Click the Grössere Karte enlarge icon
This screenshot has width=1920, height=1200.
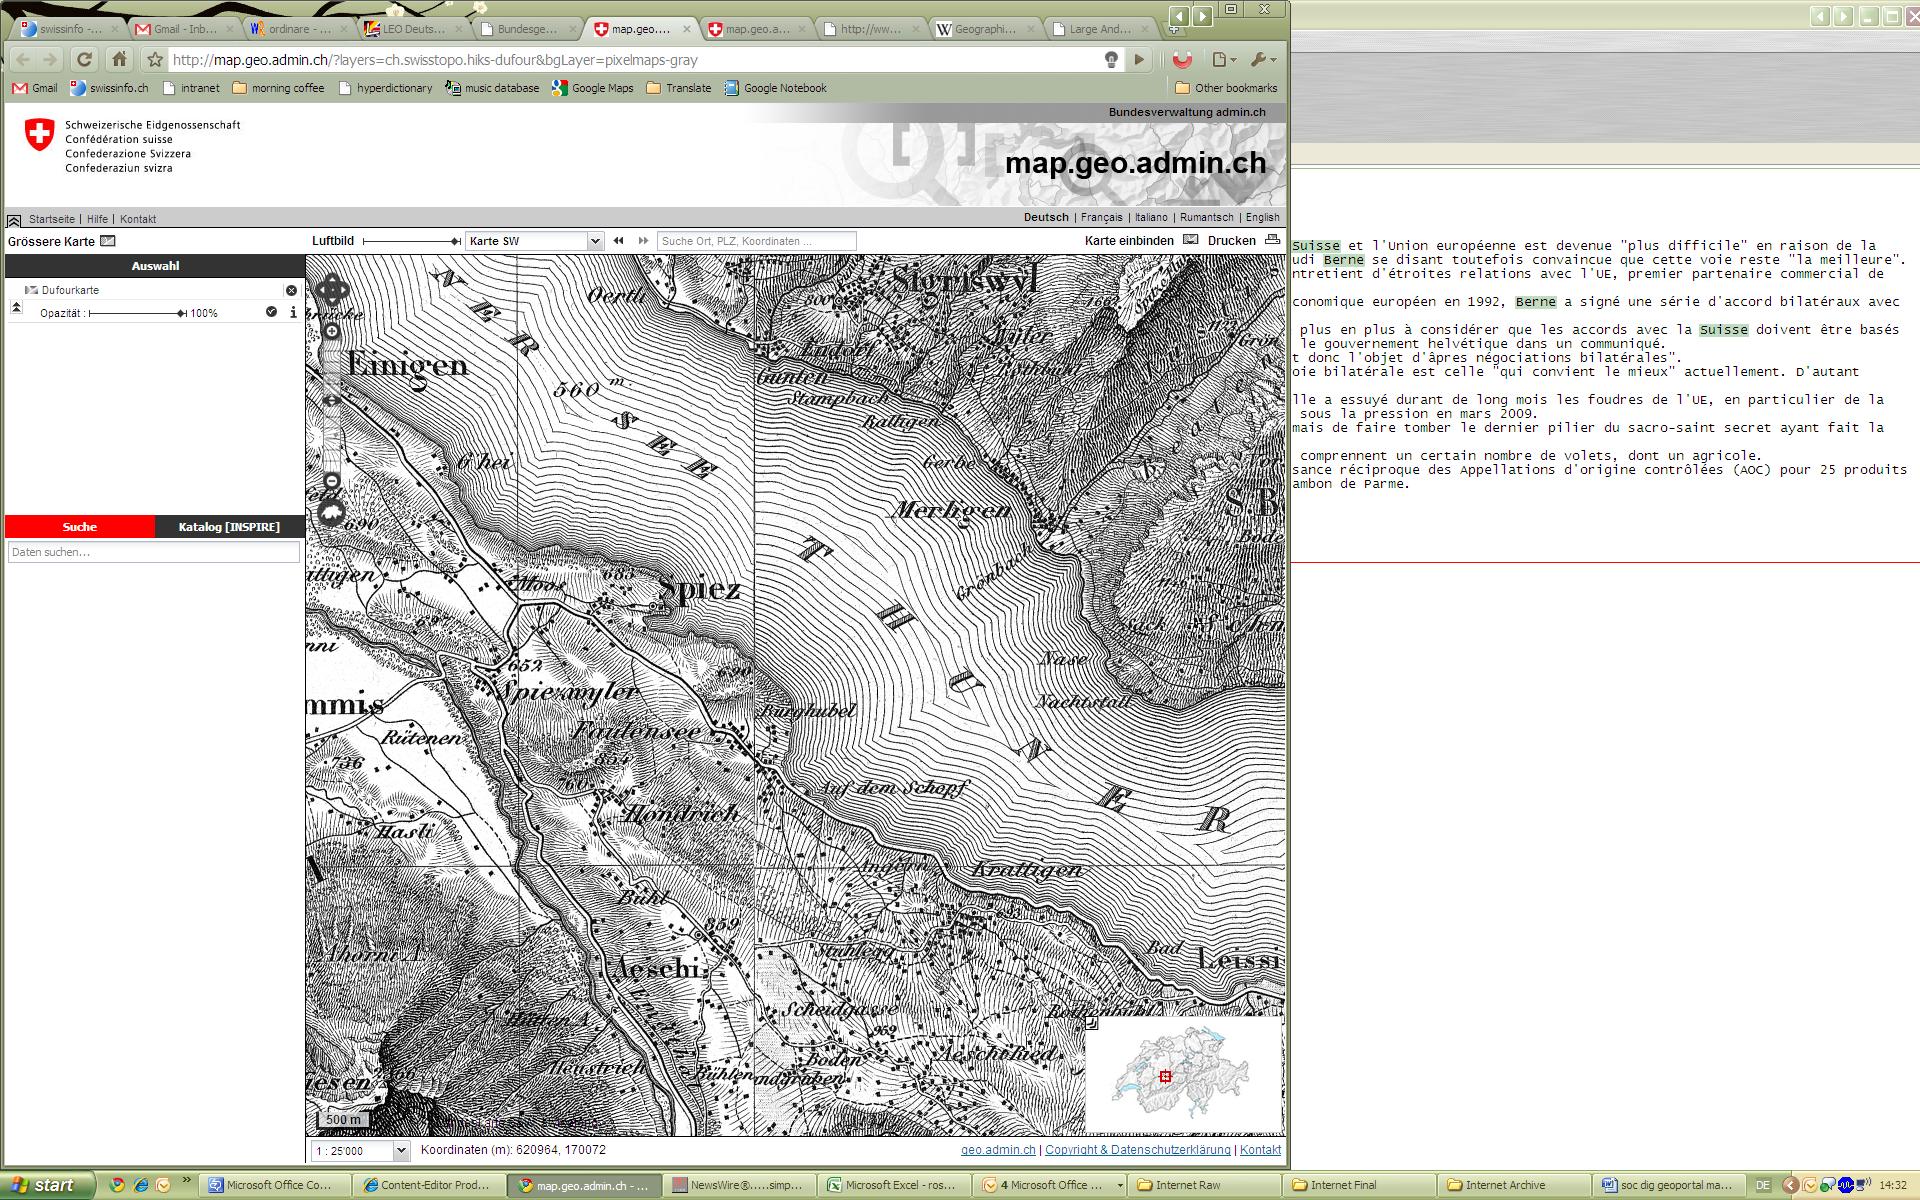[108, 241]
